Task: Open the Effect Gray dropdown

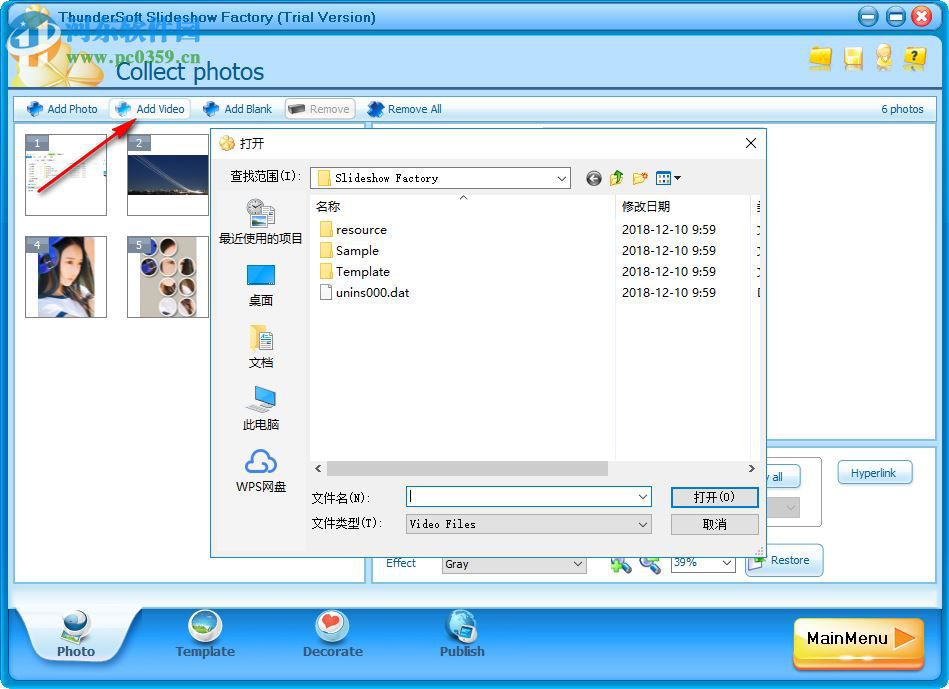Action: point(580,564)
